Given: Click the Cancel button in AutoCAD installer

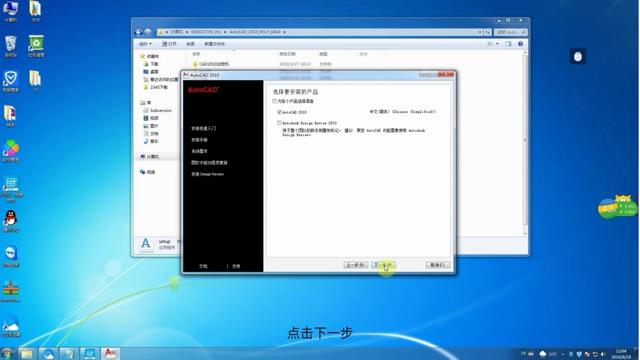Looking at the screenshot, I should coord(438,265).
